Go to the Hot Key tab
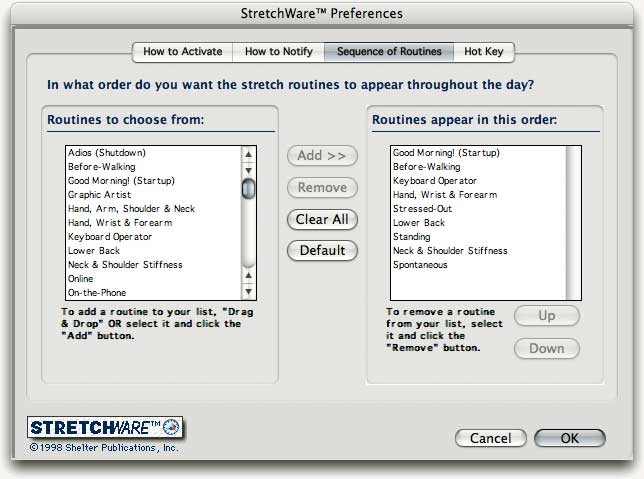This screenshot has height=479, width=644. 484,52
